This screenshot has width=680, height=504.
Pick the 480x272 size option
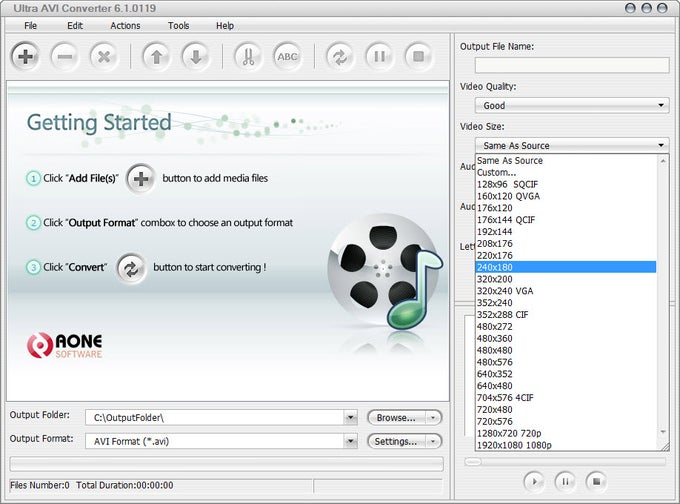(x=566, y=327)
